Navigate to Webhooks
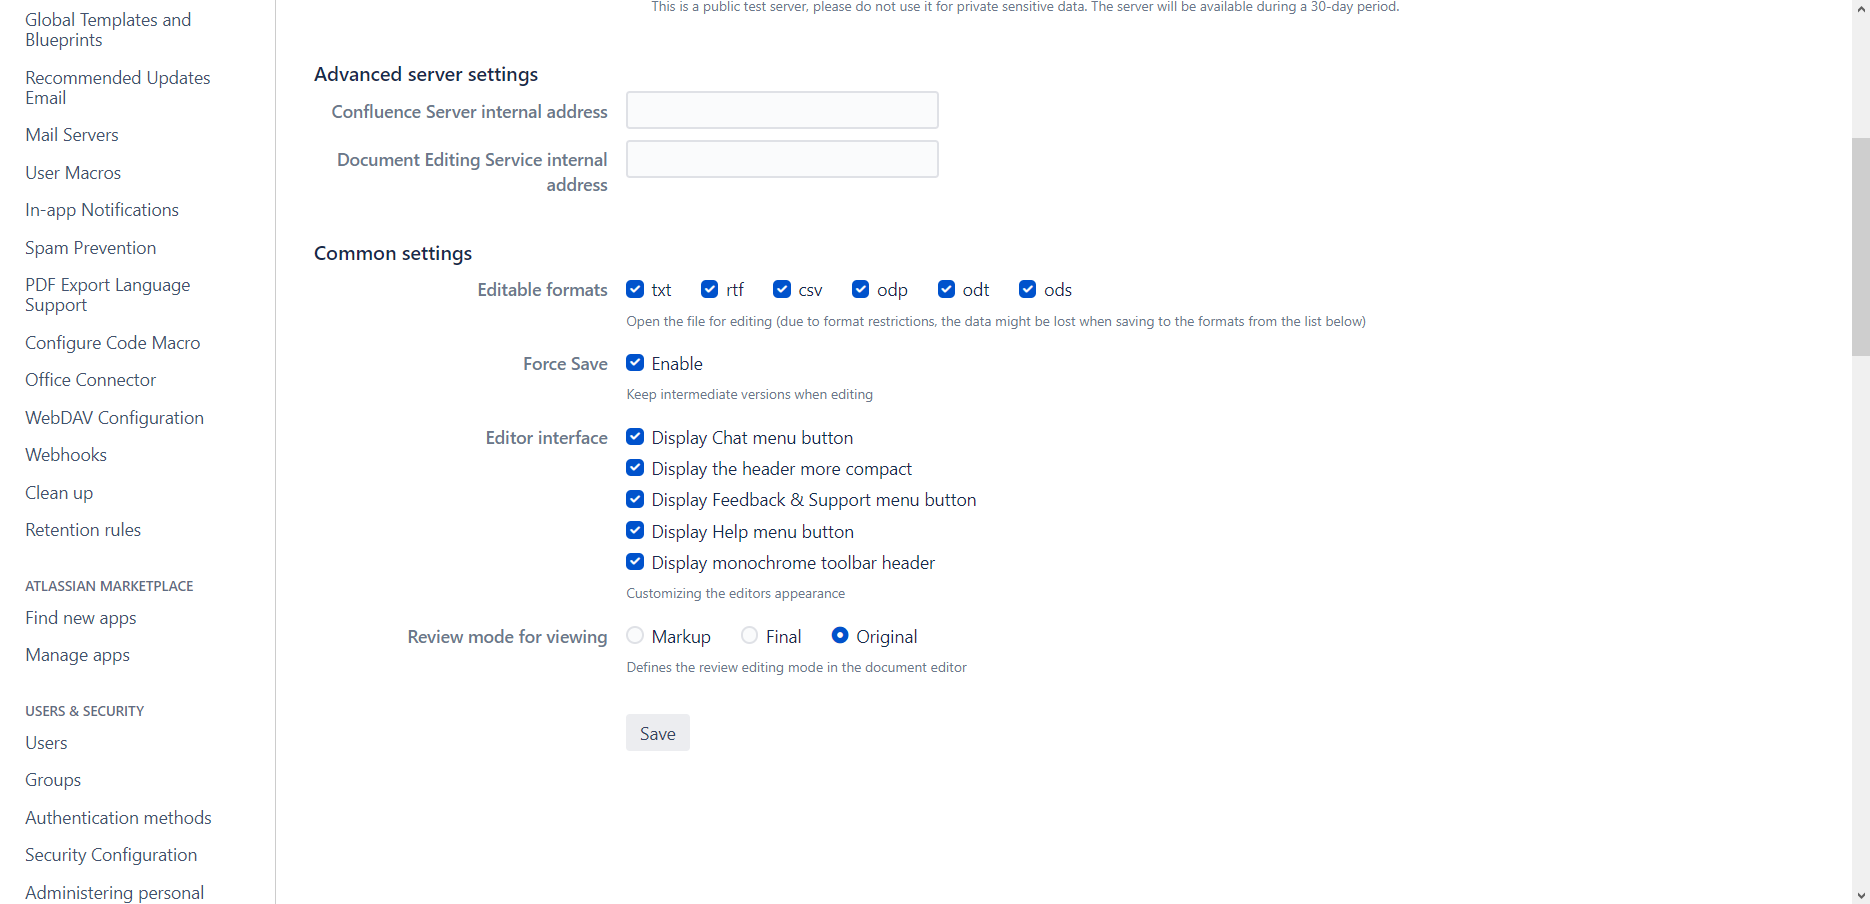This screenshot has width=1870, height=904. coord(66,455)
